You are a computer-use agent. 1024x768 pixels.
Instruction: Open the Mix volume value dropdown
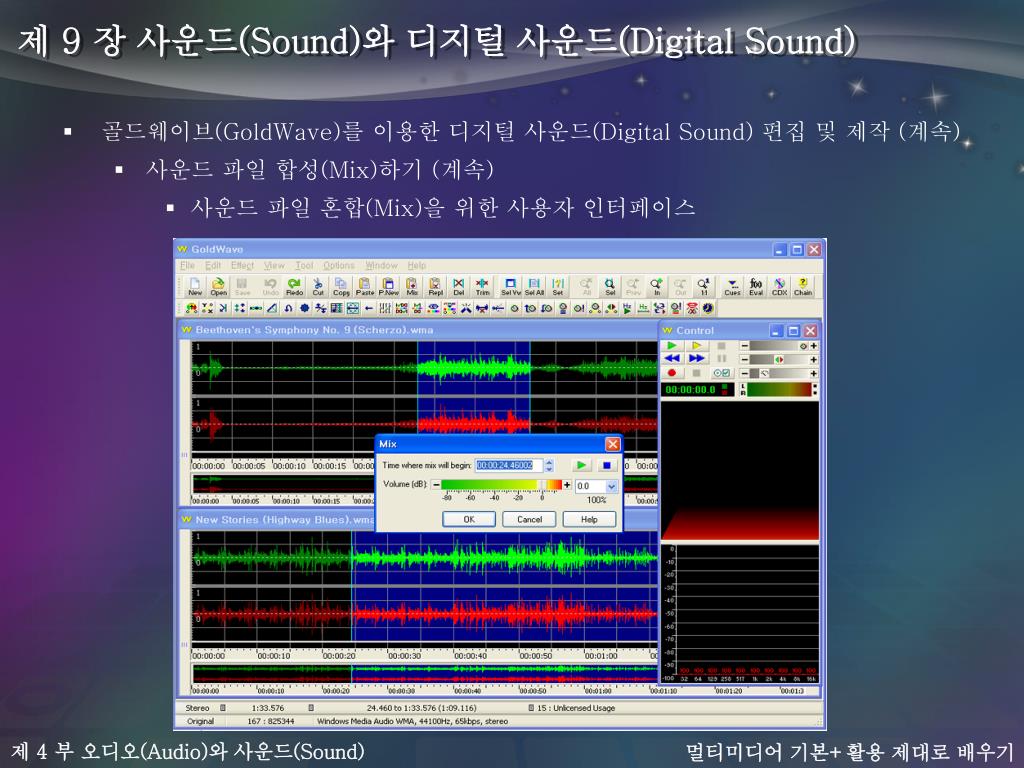pos(611,486)
